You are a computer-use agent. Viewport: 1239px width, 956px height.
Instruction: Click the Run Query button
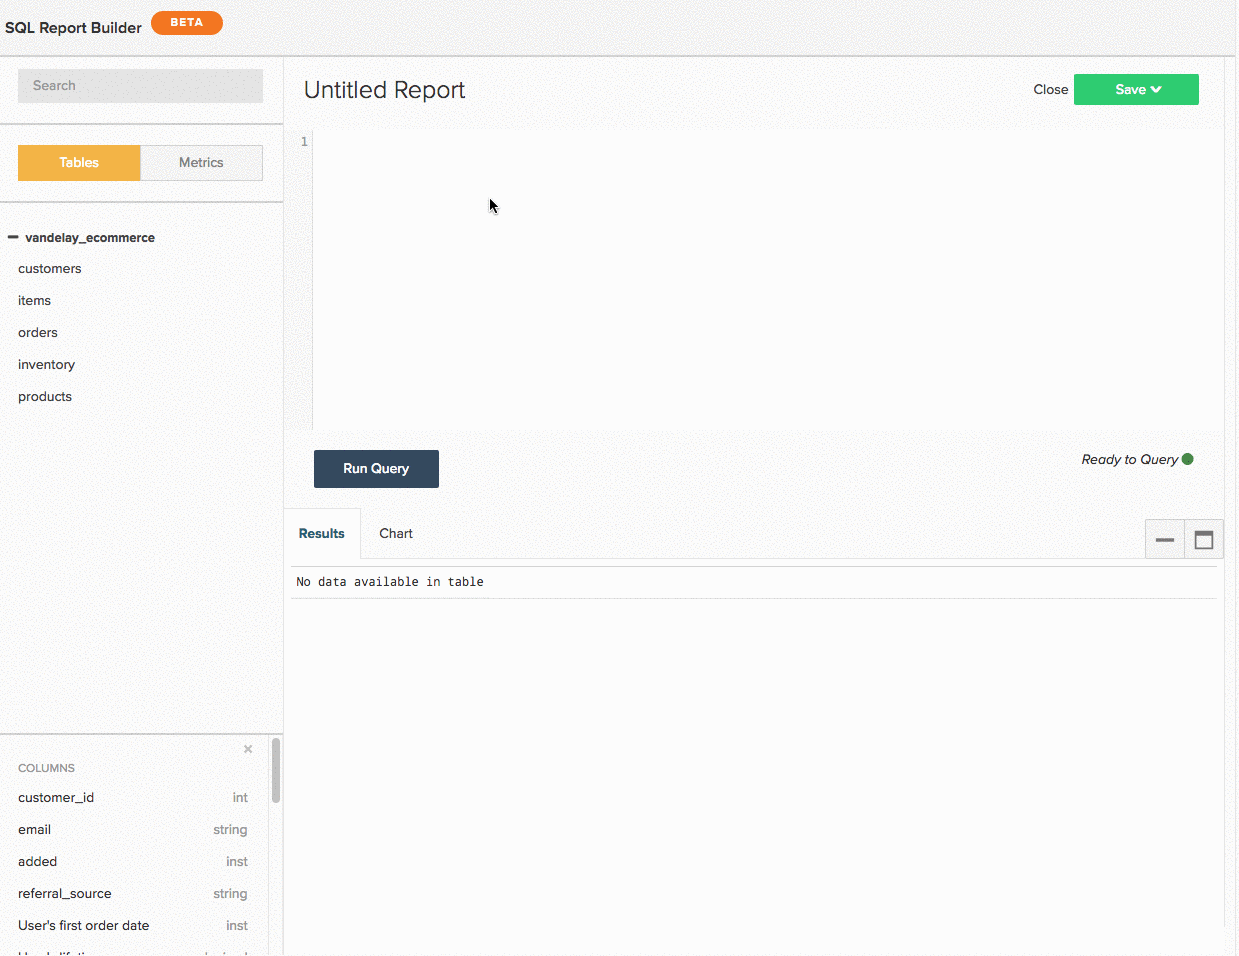(376, 469)
